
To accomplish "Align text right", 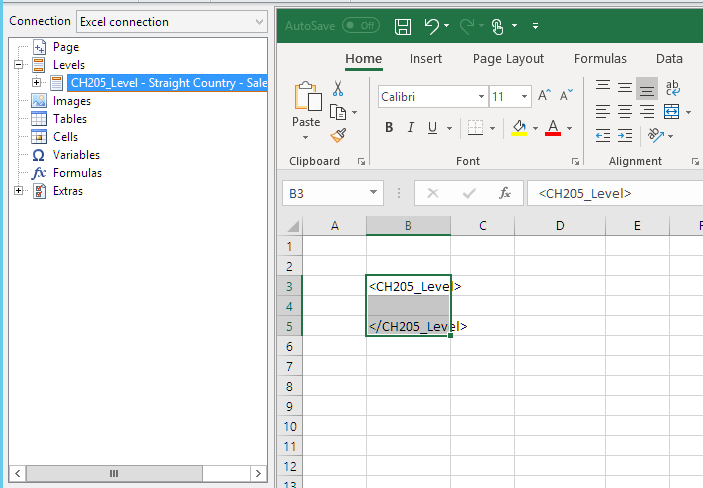I will [647, 111].
